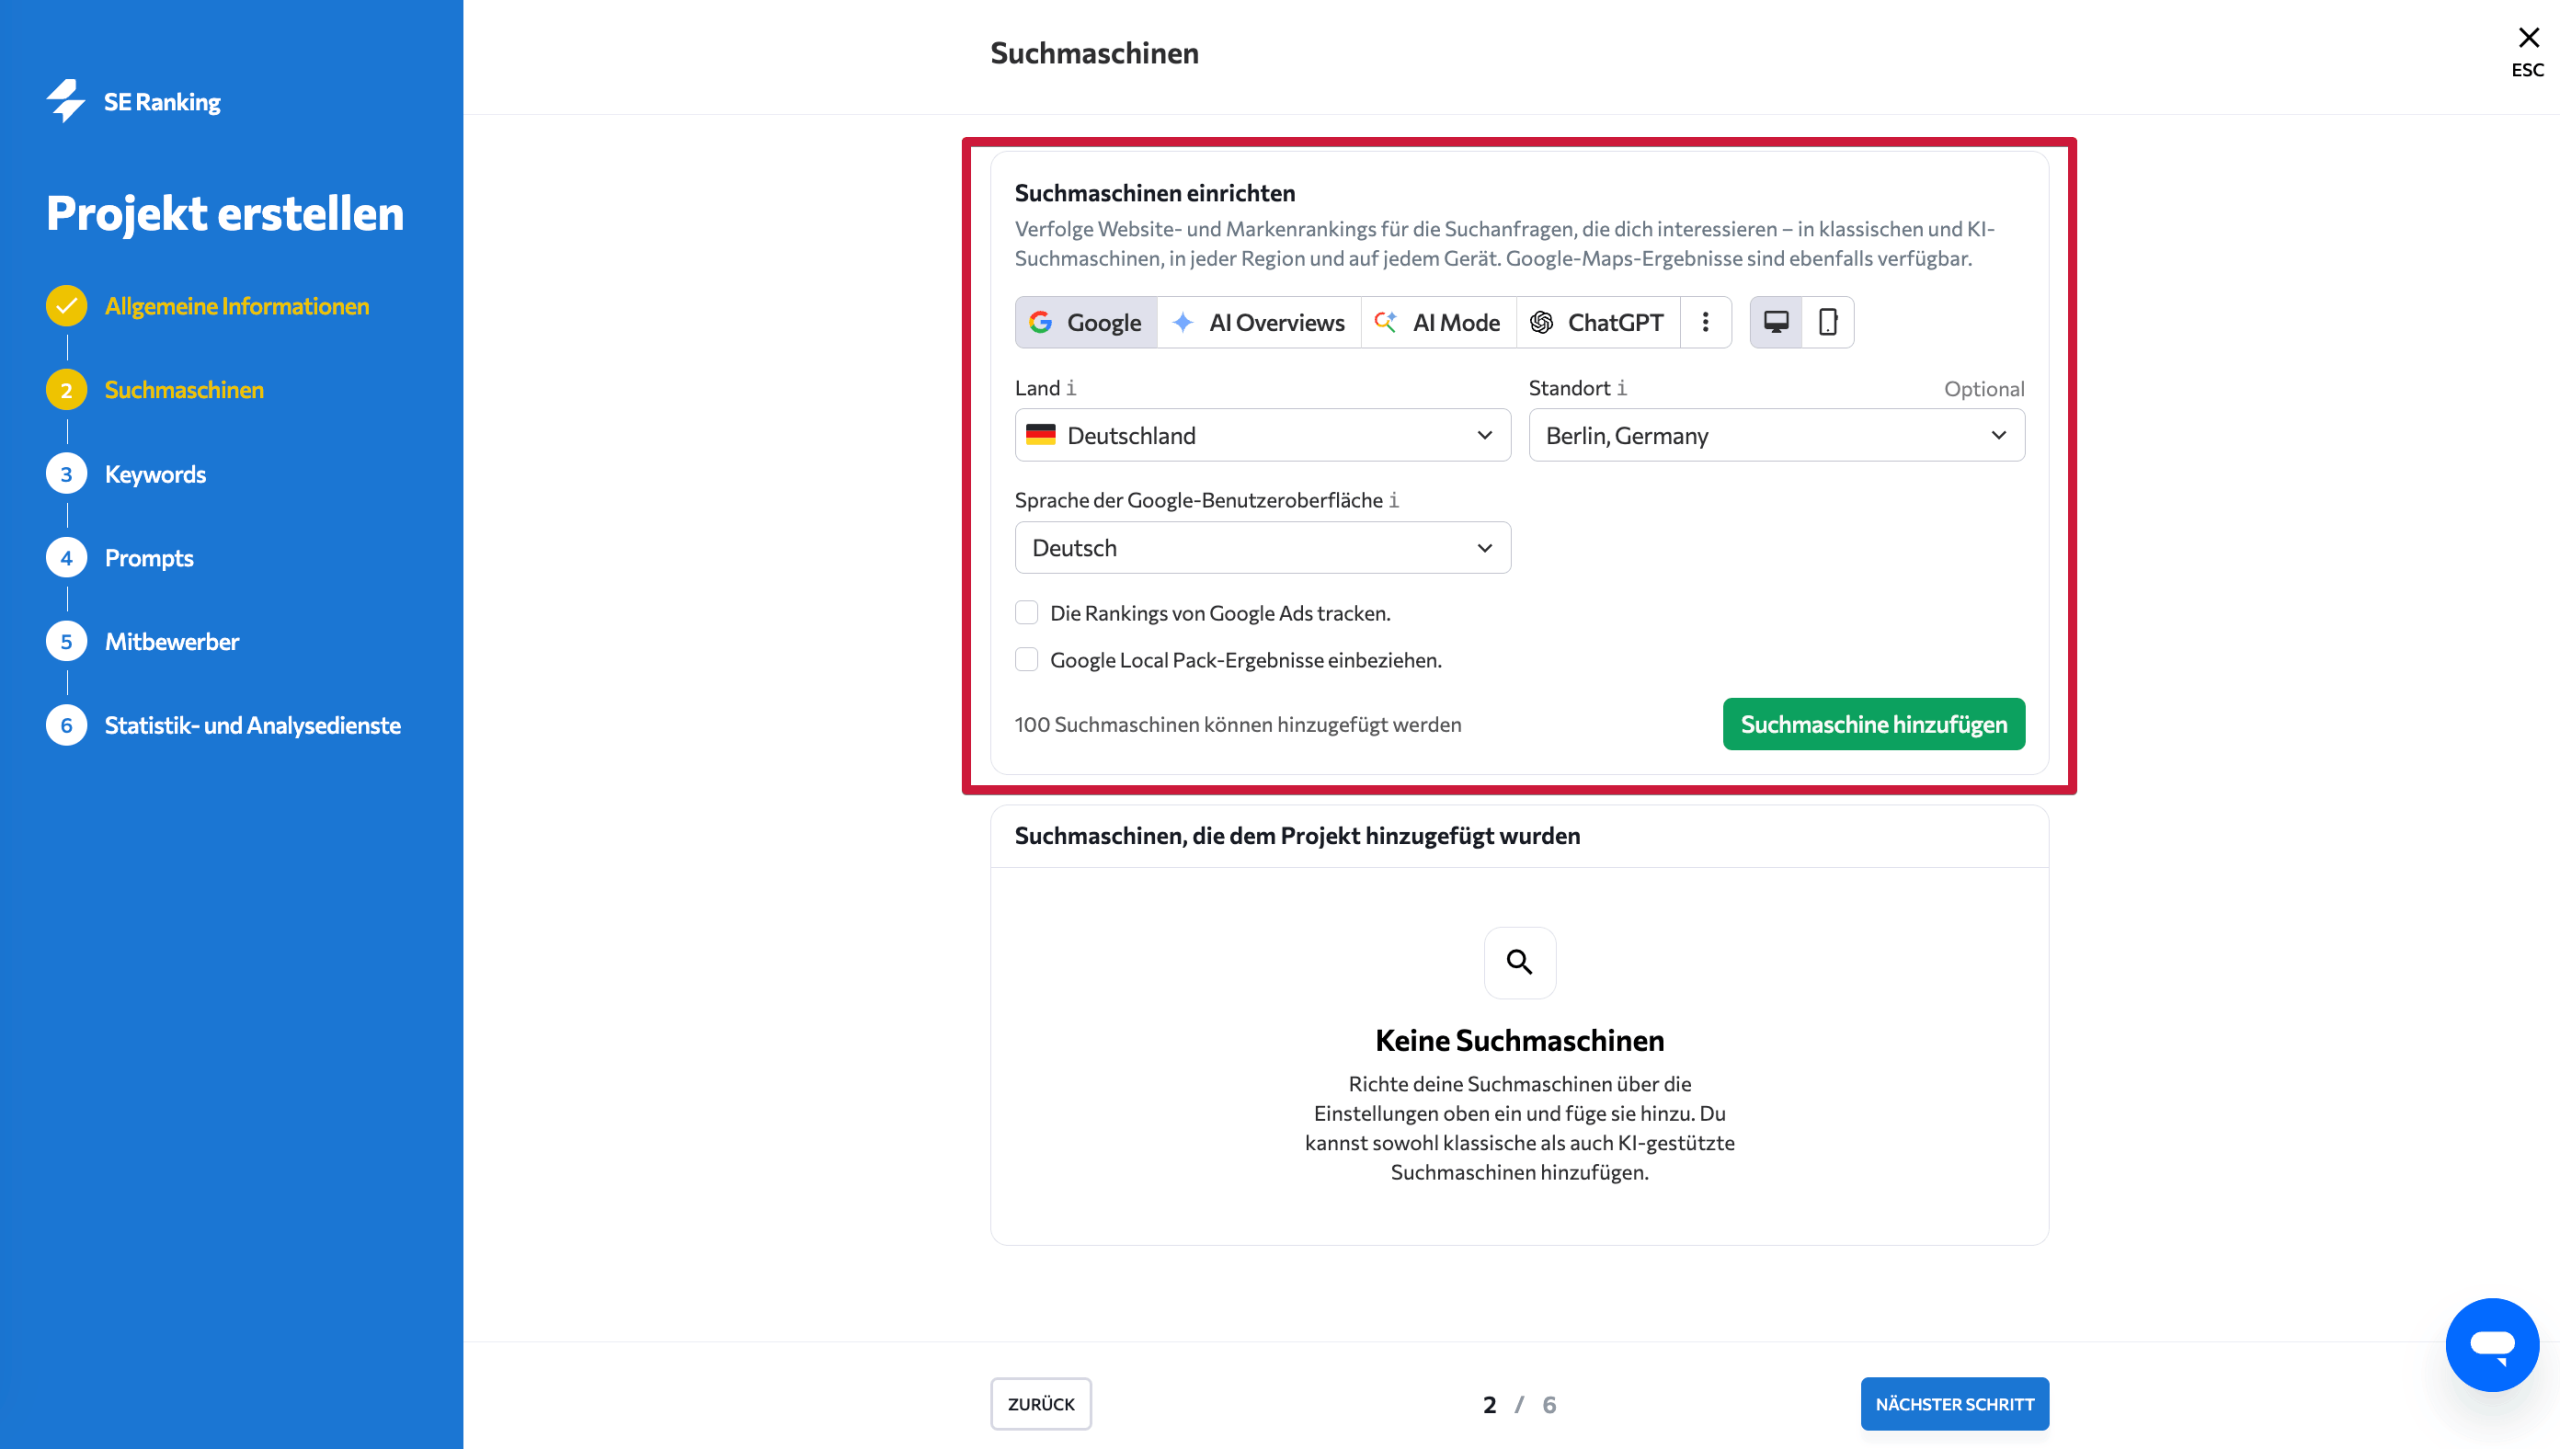Click step number 5 circle

(66, 641)
